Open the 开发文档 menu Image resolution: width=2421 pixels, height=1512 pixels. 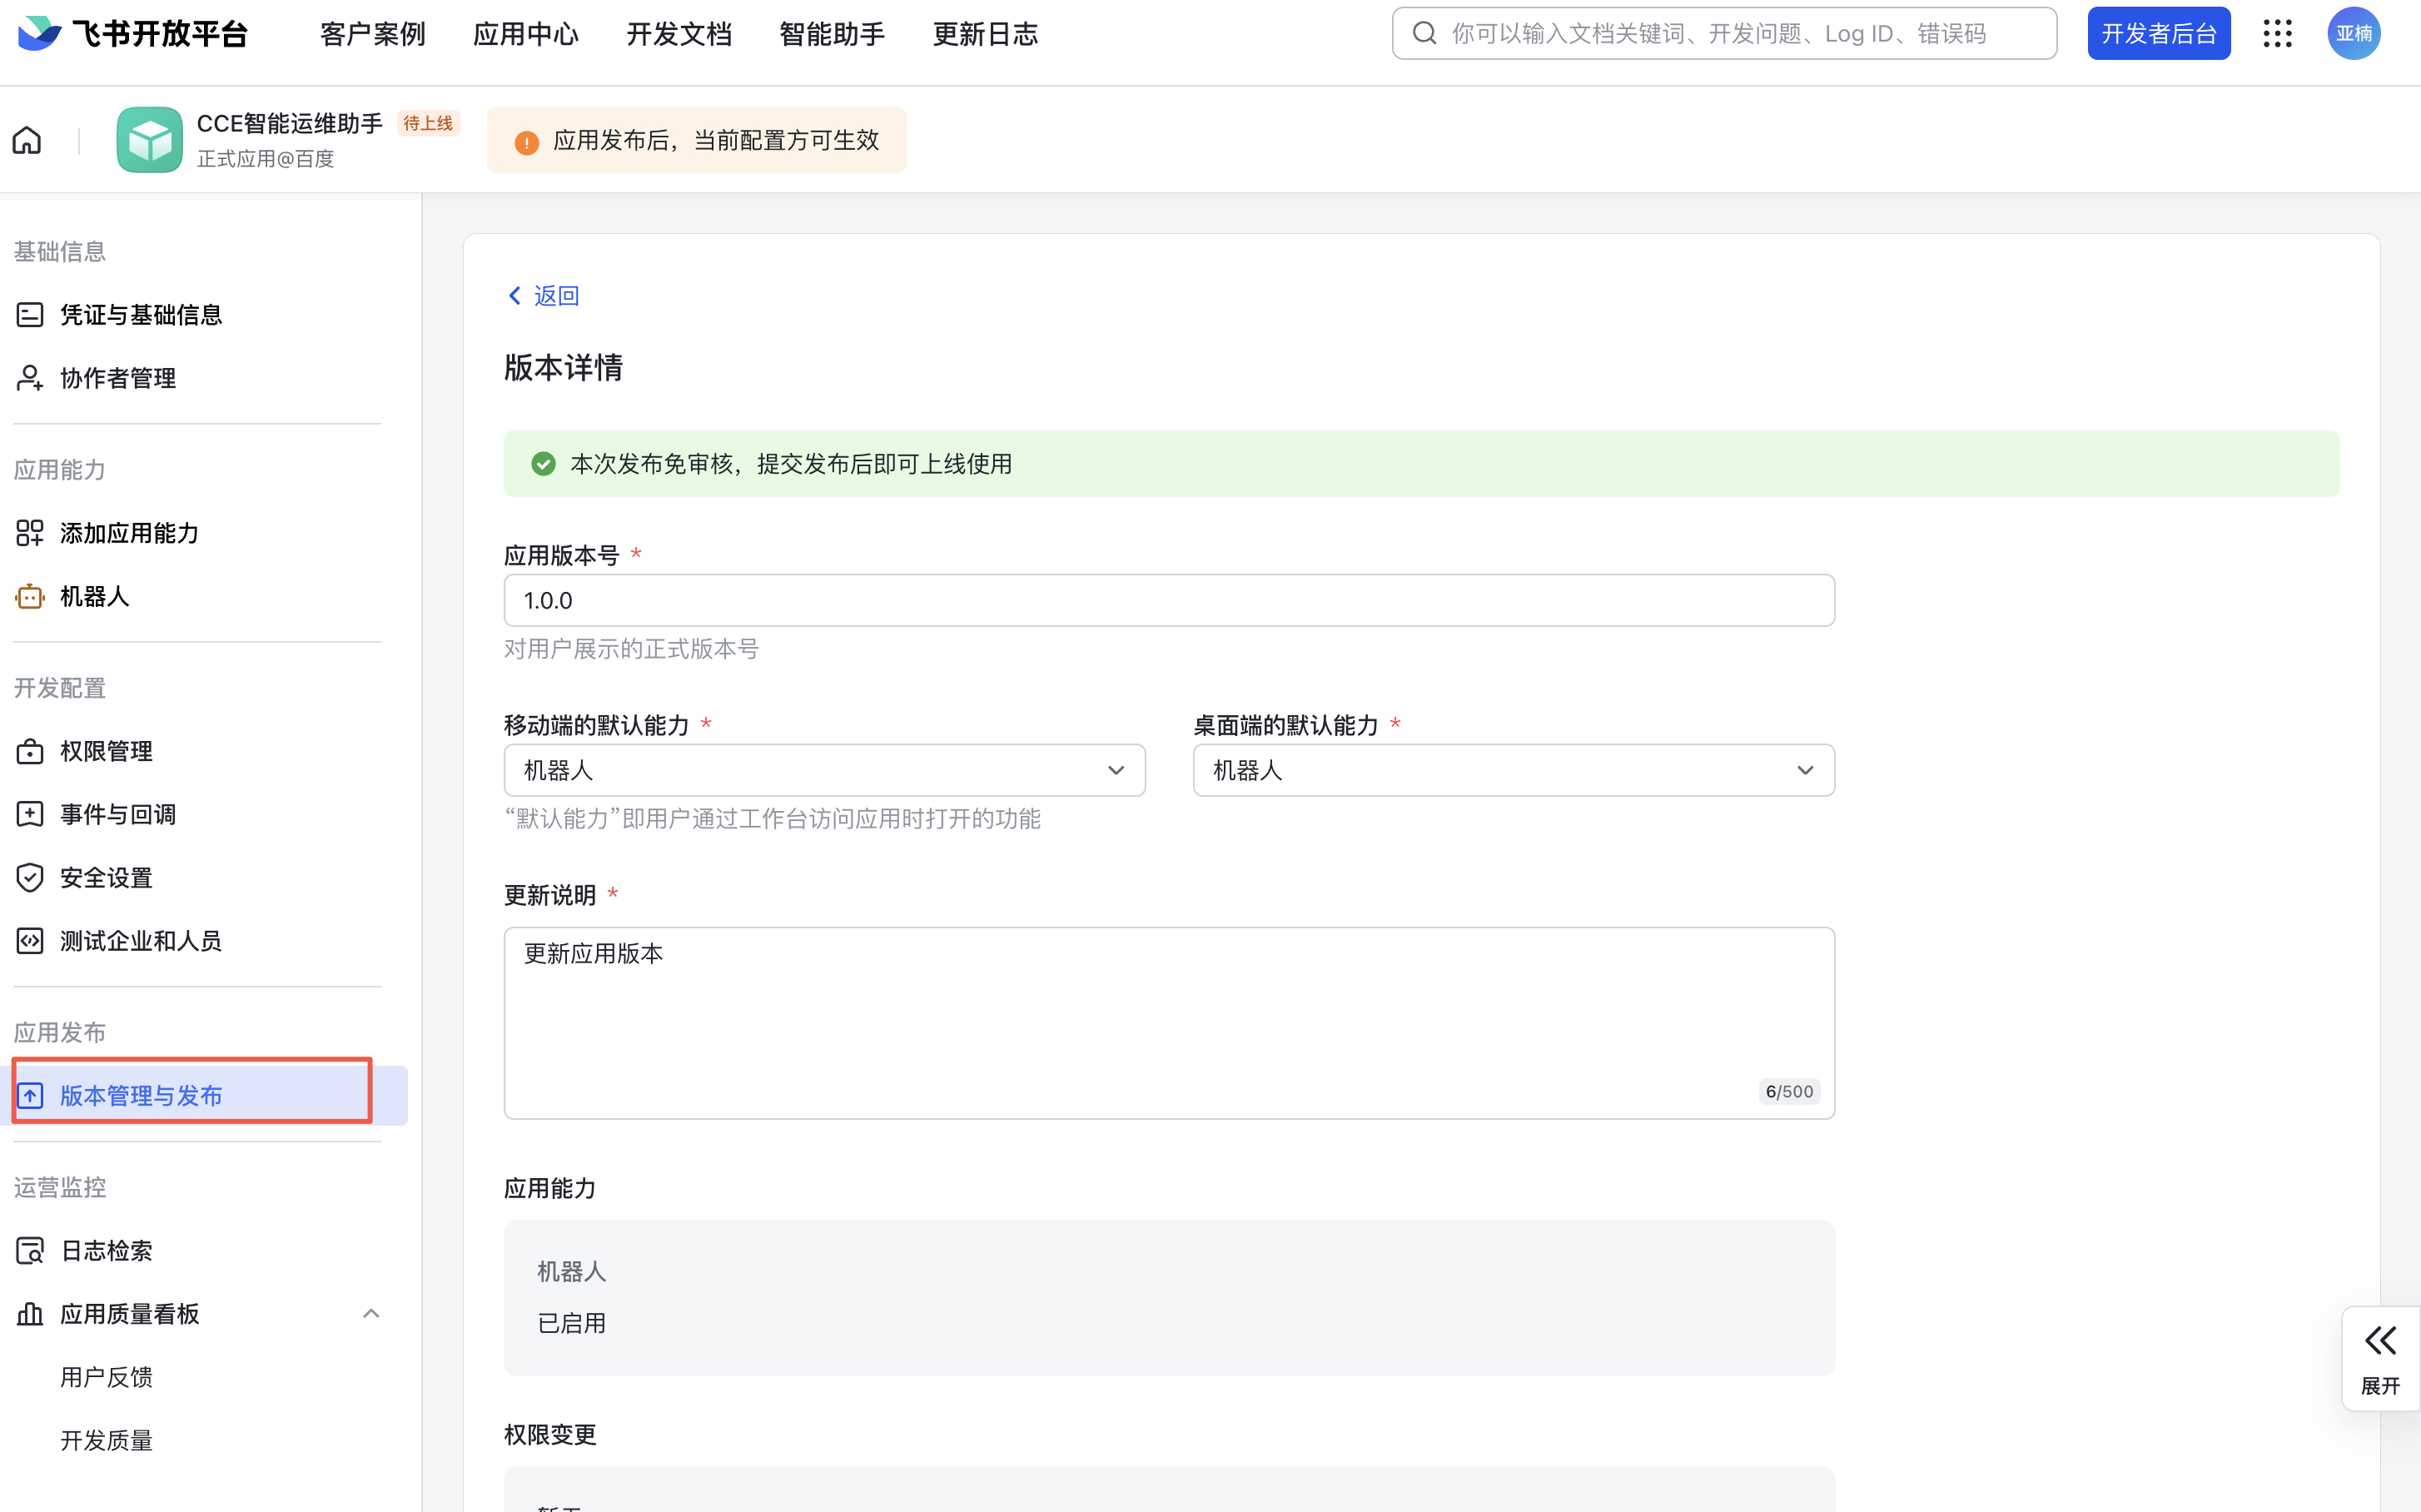(x=679, y=34)
